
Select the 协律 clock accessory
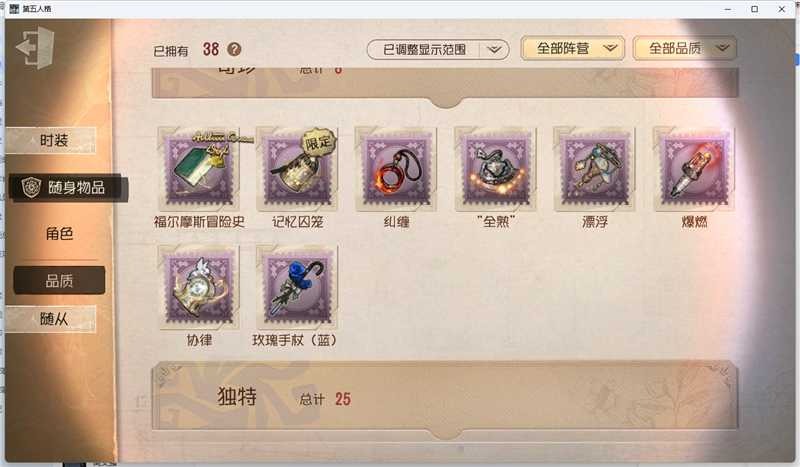pyautogui.click(x=199, y=287)
